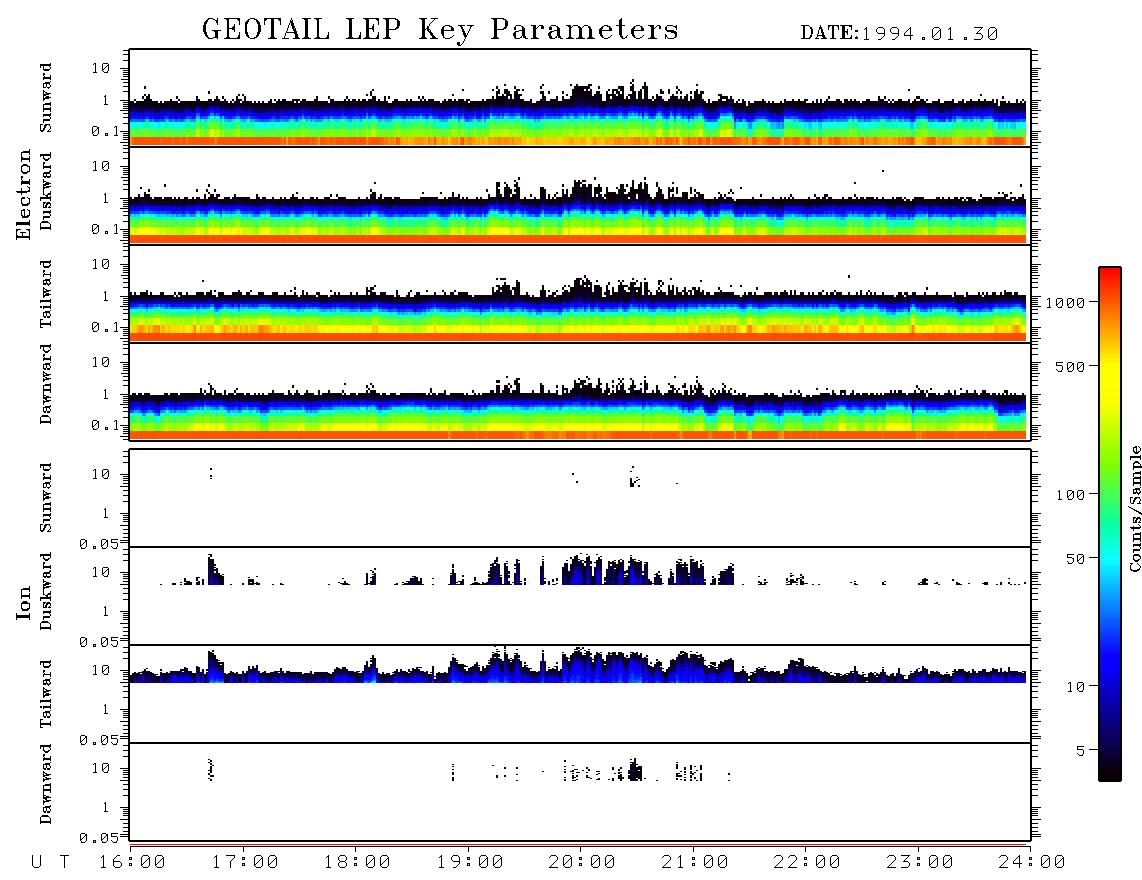
Task: Click the vertical Electron group label
Action: (23, 194)
